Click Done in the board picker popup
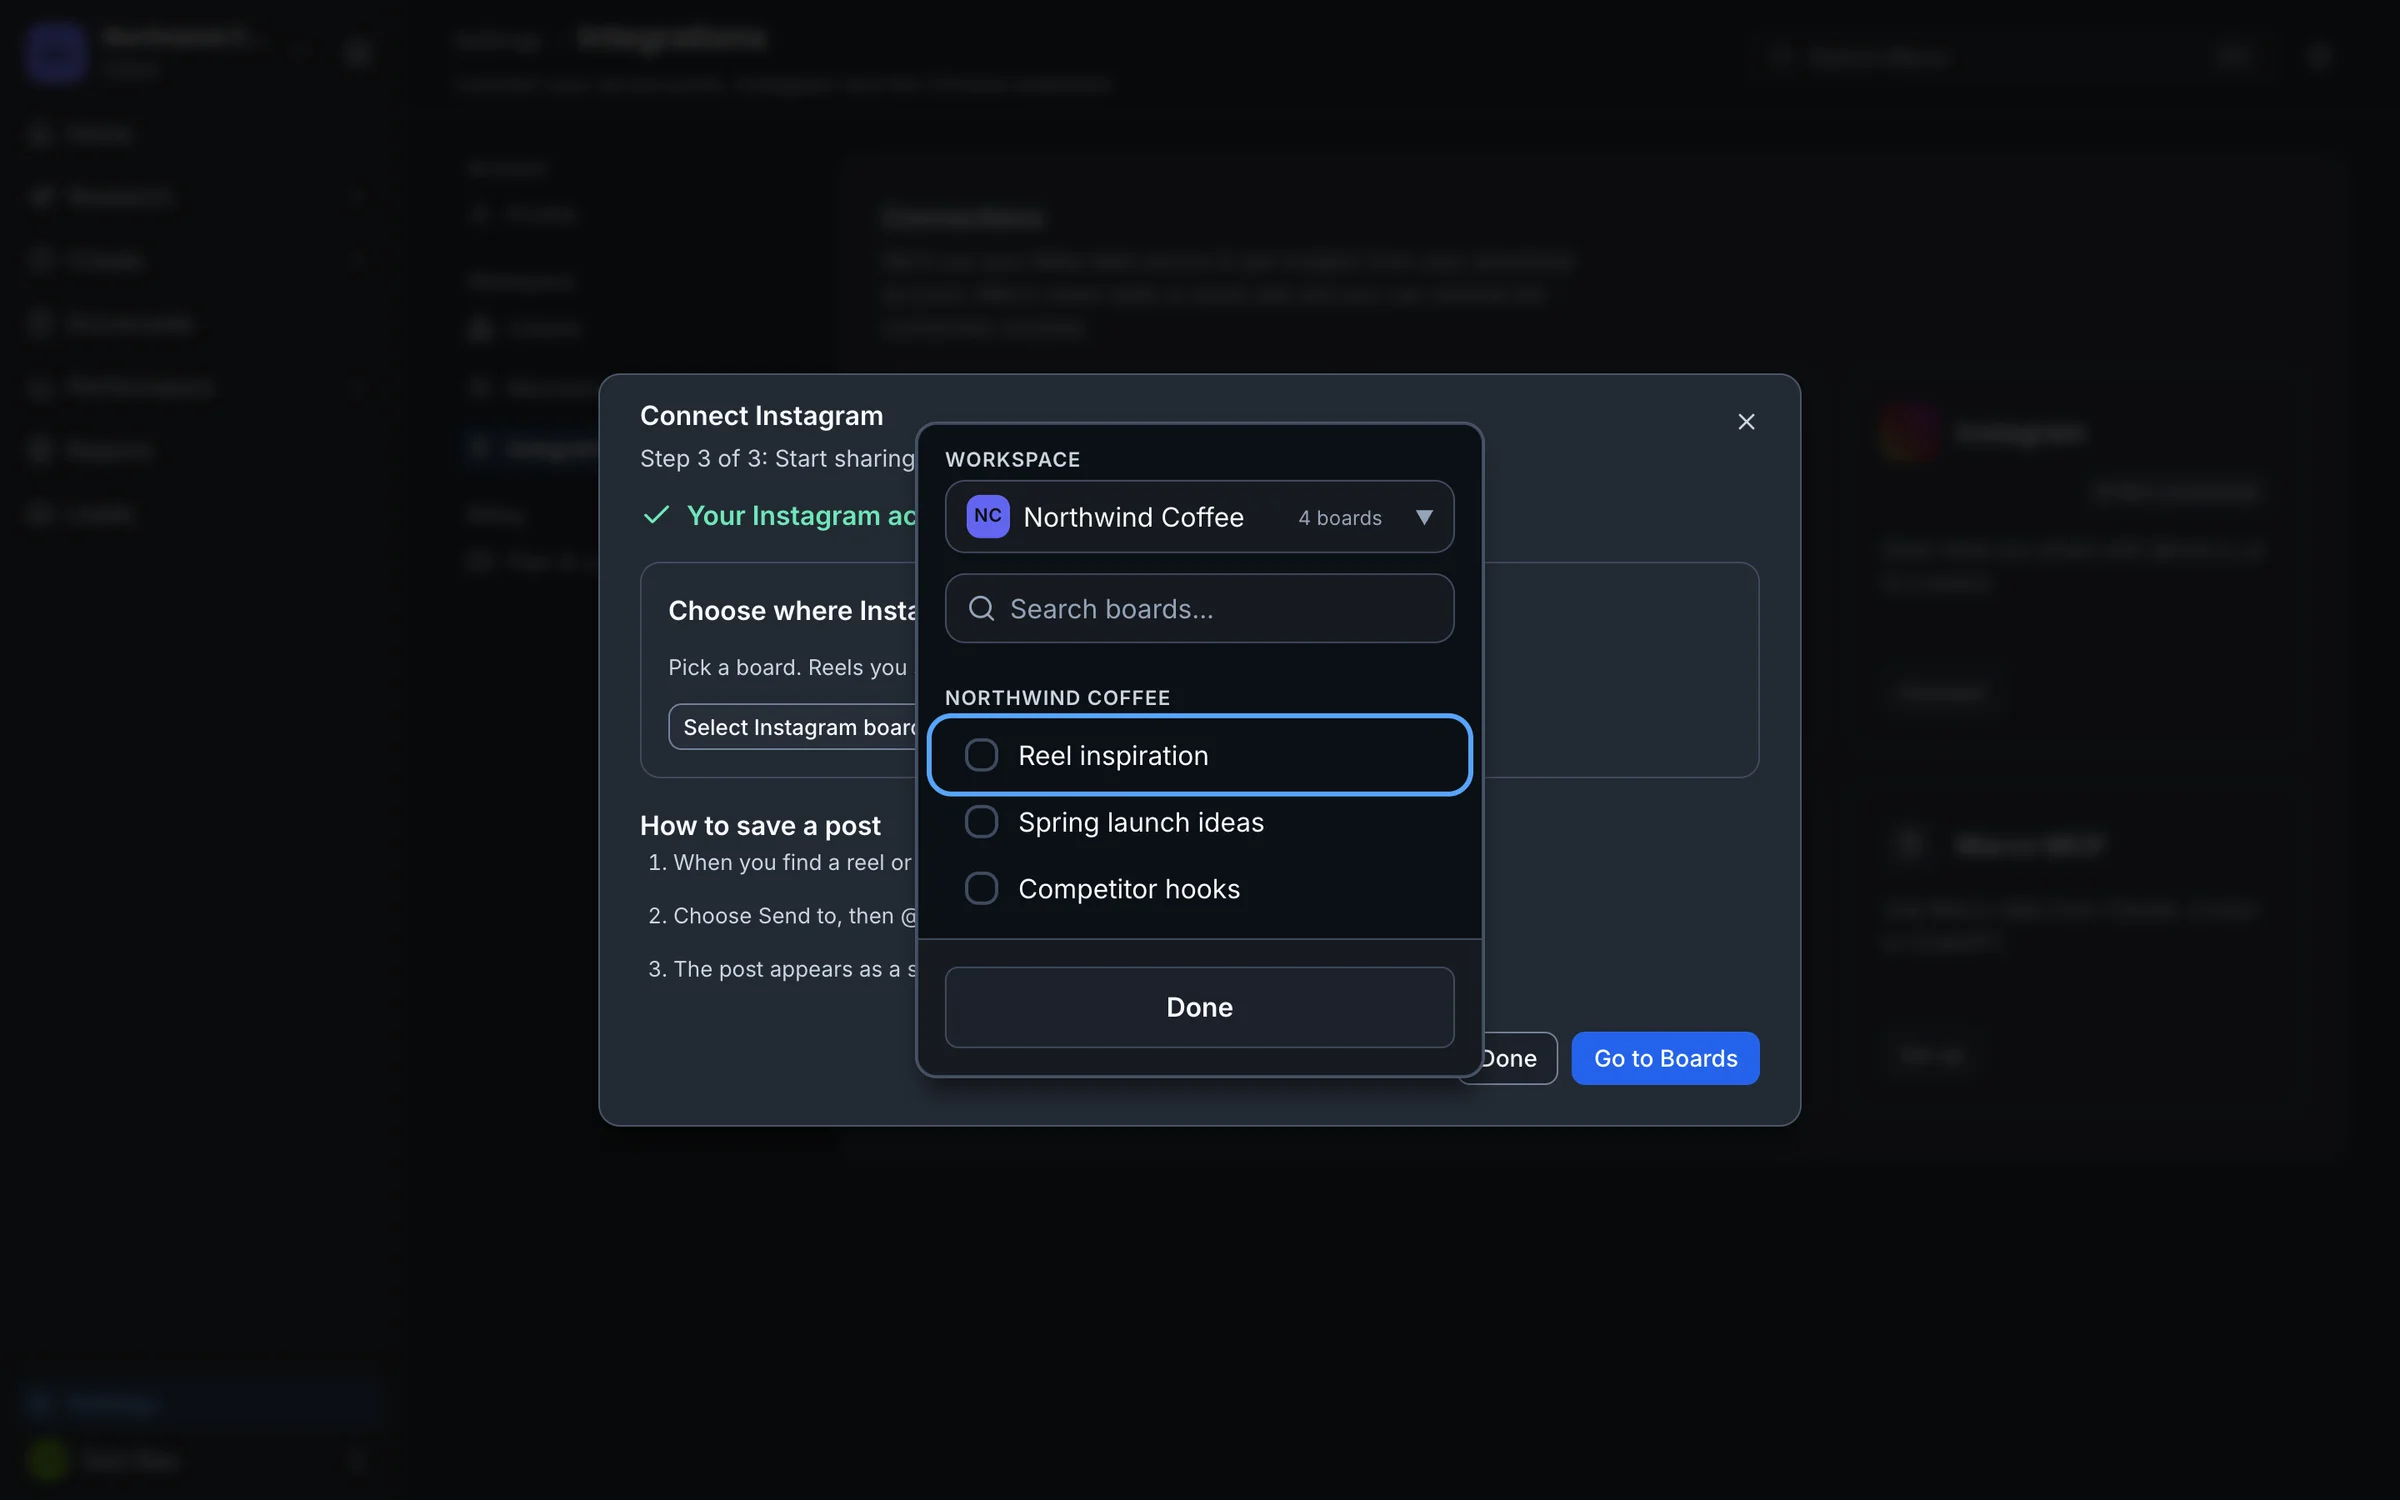This screenshot has width=2400, height=1500. (x=1199, y=1007)
